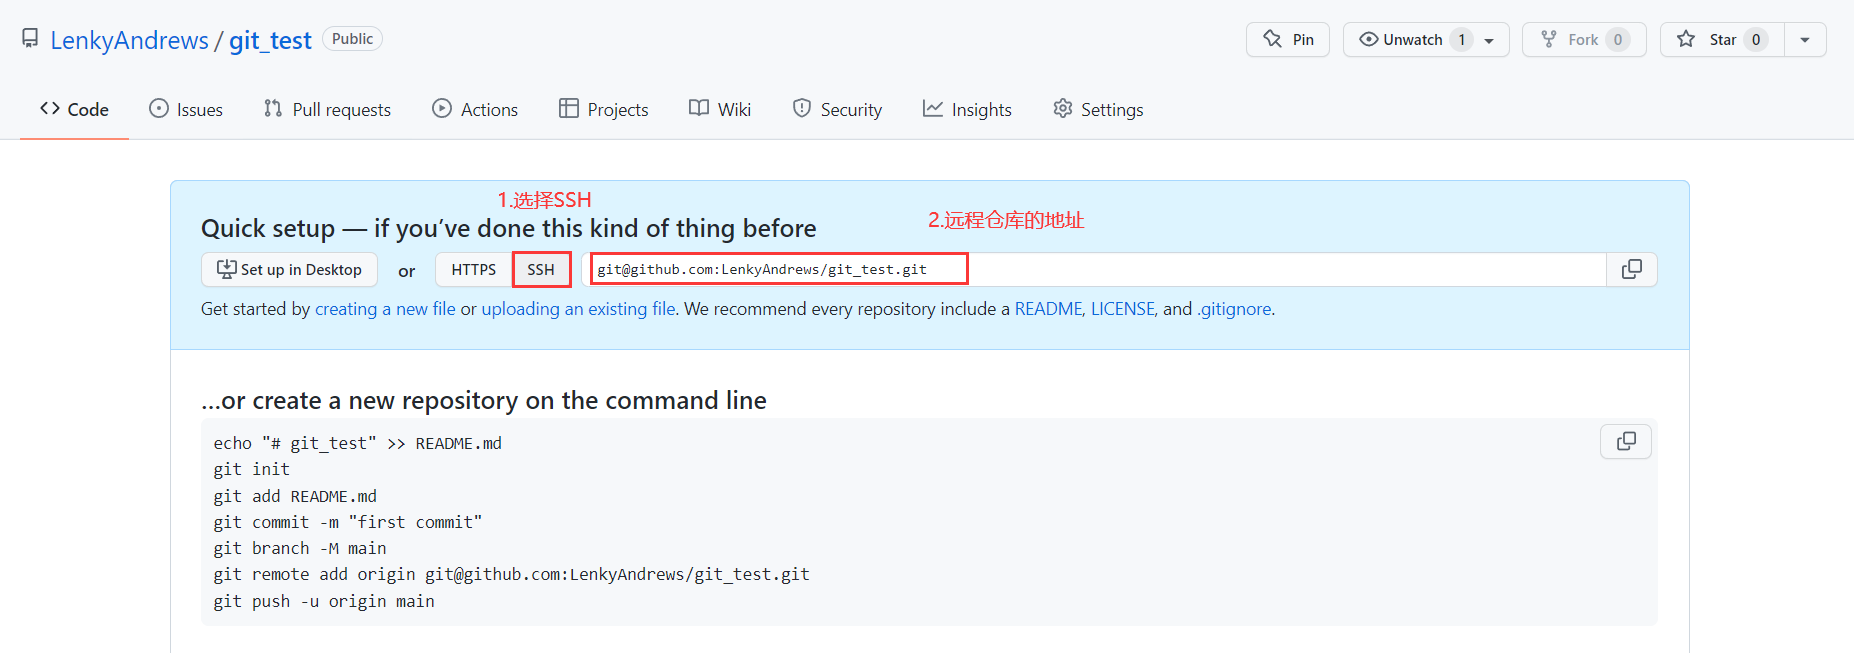
Task: Click the Security shield icon
Action: [x=802, y=108]
